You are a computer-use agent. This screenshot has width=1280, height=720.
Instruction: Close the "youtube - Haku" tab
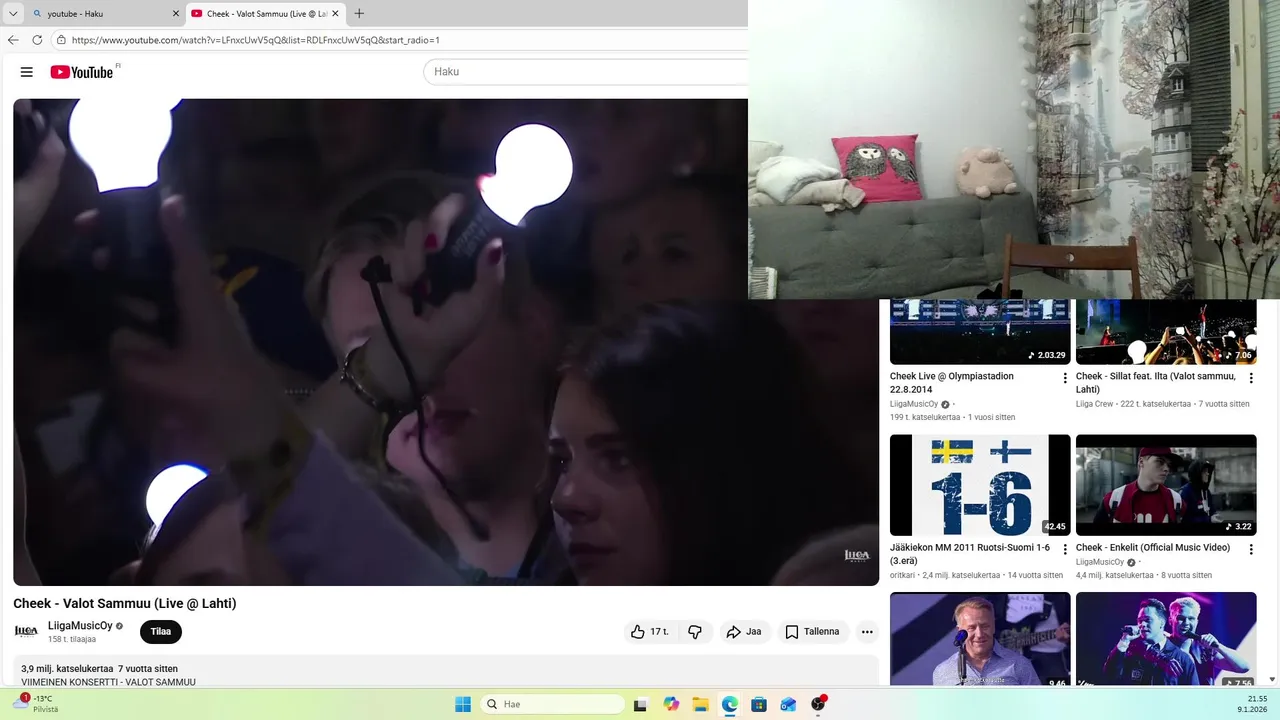pos(176,14)
